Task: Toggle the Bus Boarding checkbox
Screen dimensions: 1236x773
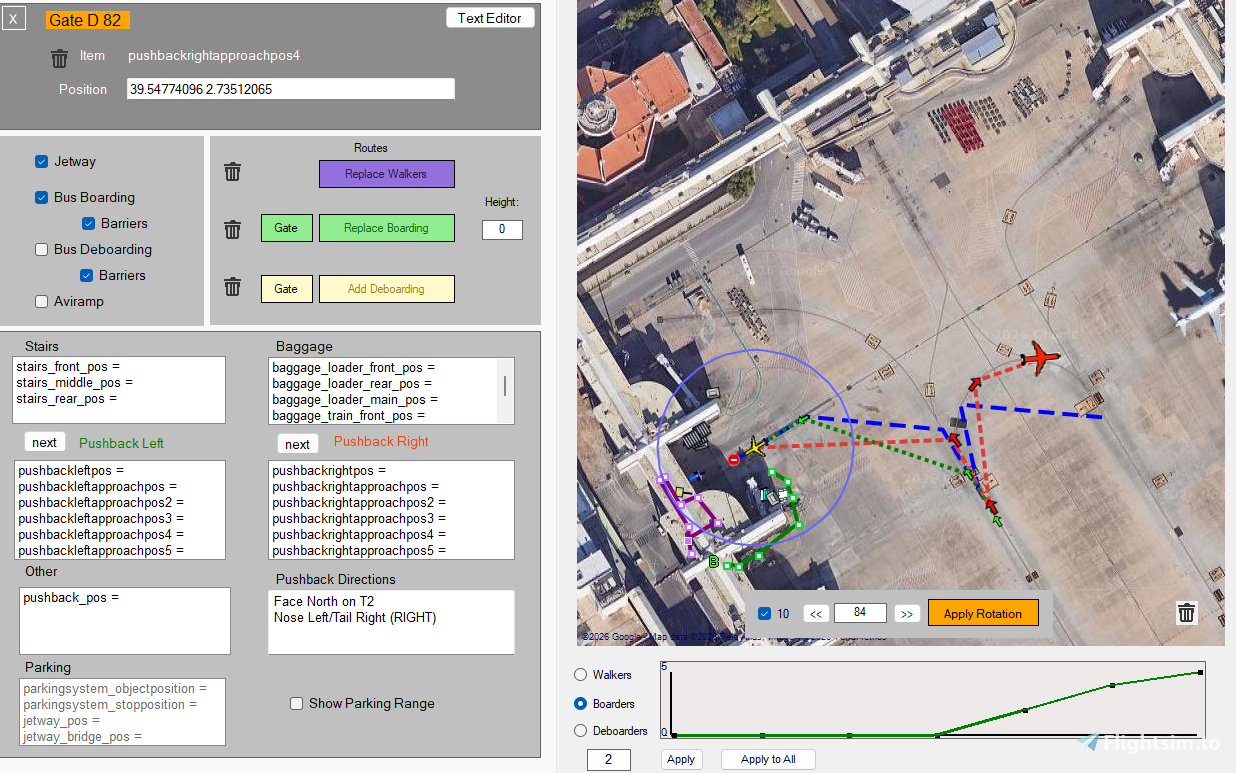Action: (x=41, y=197)
